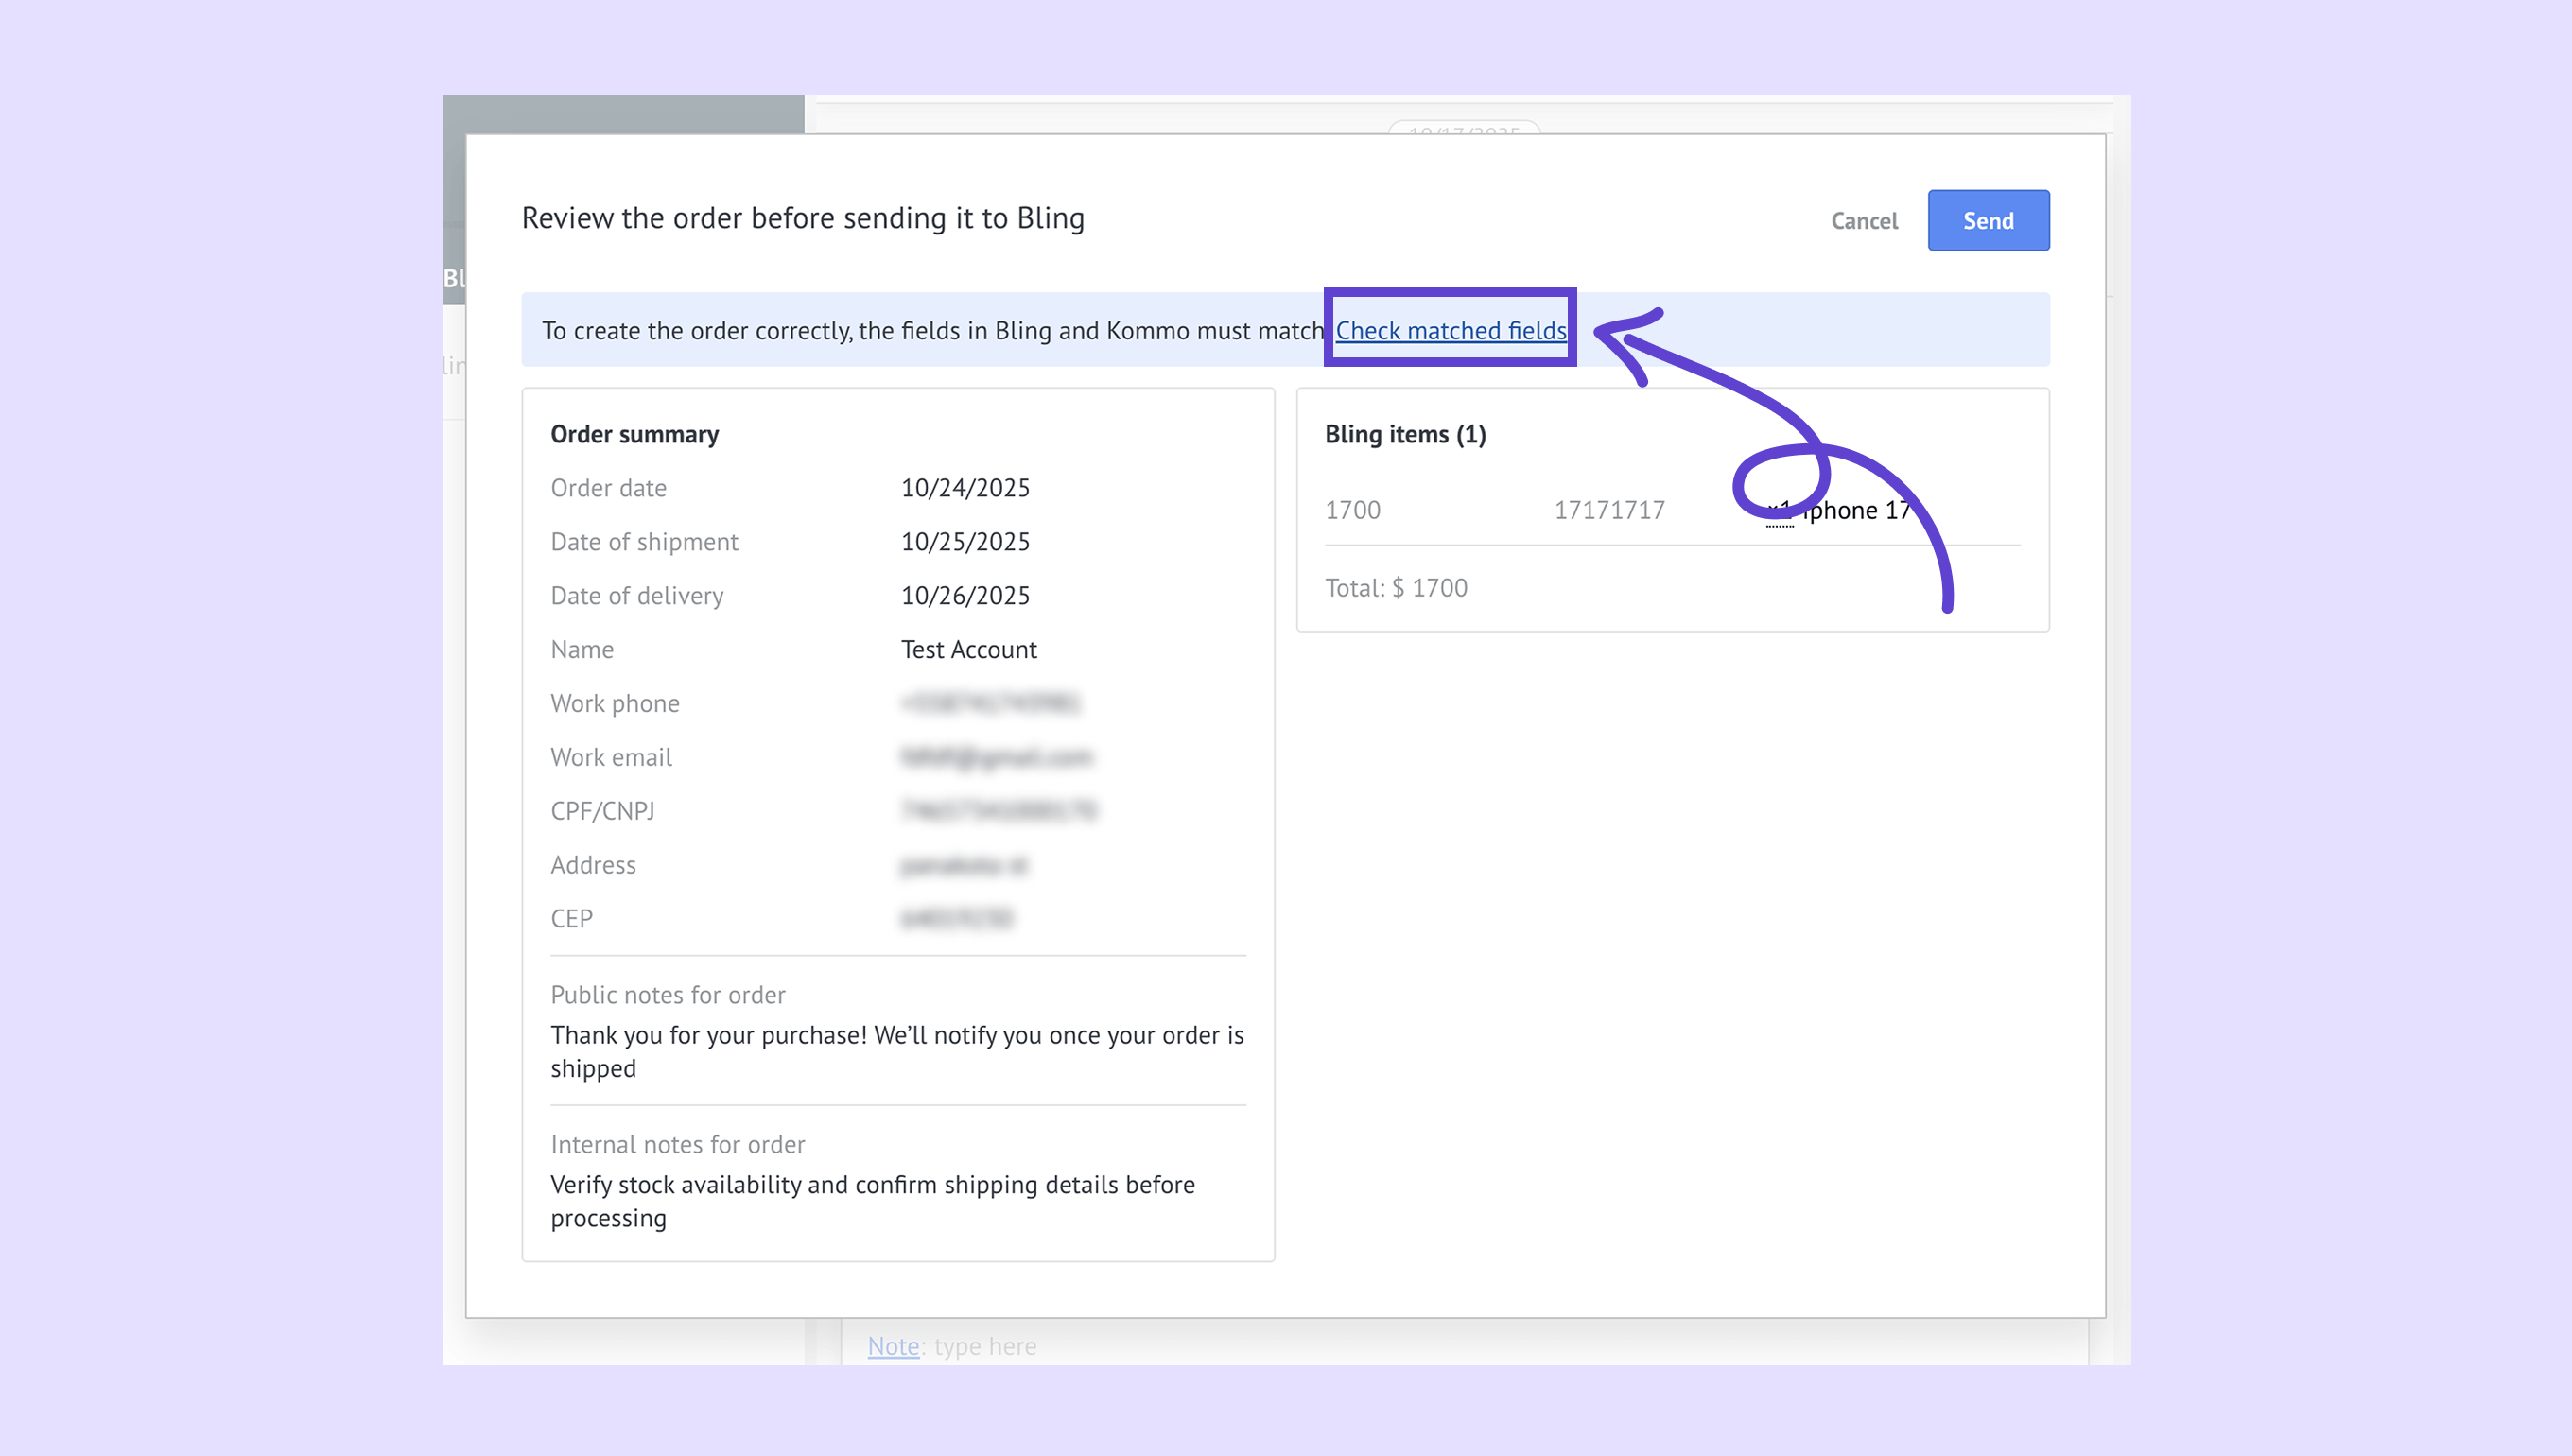2572x1456 pixels.
Task: Click the Order date value 10/24/2025
Action: [965, 488]
